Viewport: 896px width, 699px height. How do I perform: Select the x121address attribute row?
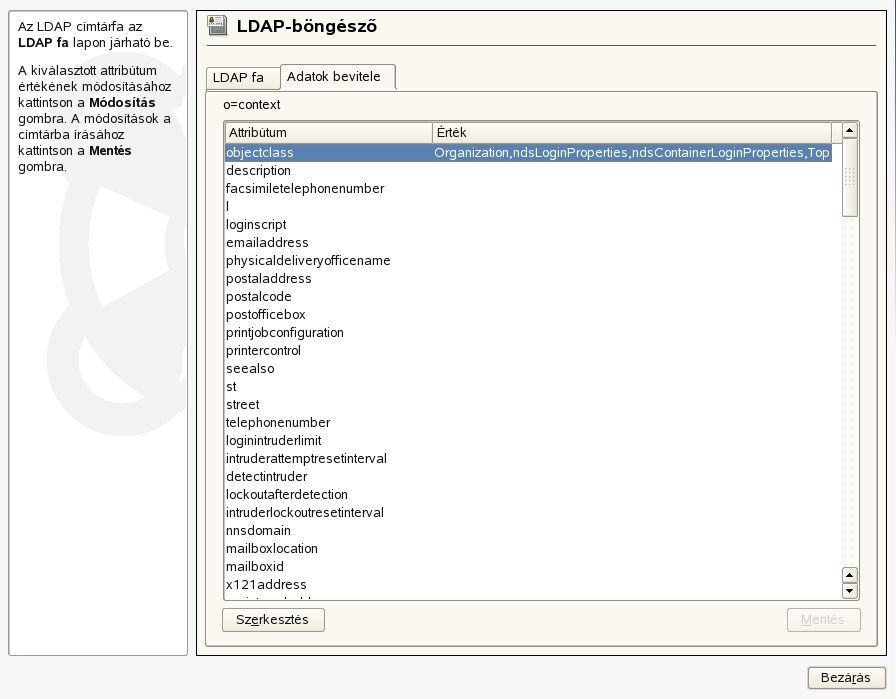(x=528, y=585)
